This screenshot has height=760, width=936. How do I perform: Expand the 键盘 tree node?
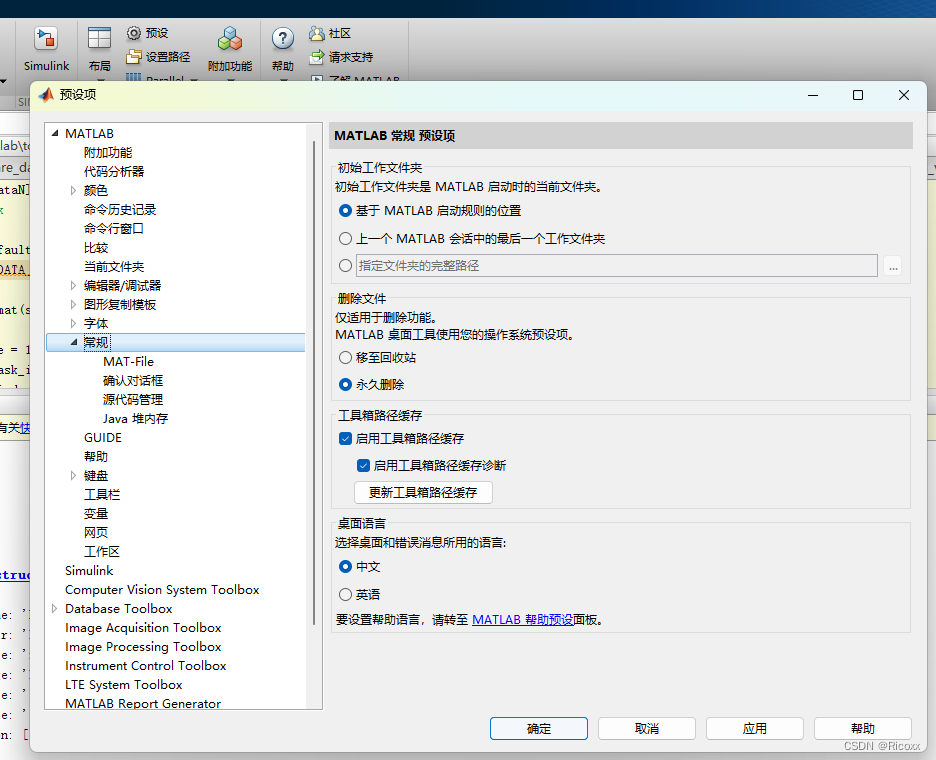click(x=73, y=476)
